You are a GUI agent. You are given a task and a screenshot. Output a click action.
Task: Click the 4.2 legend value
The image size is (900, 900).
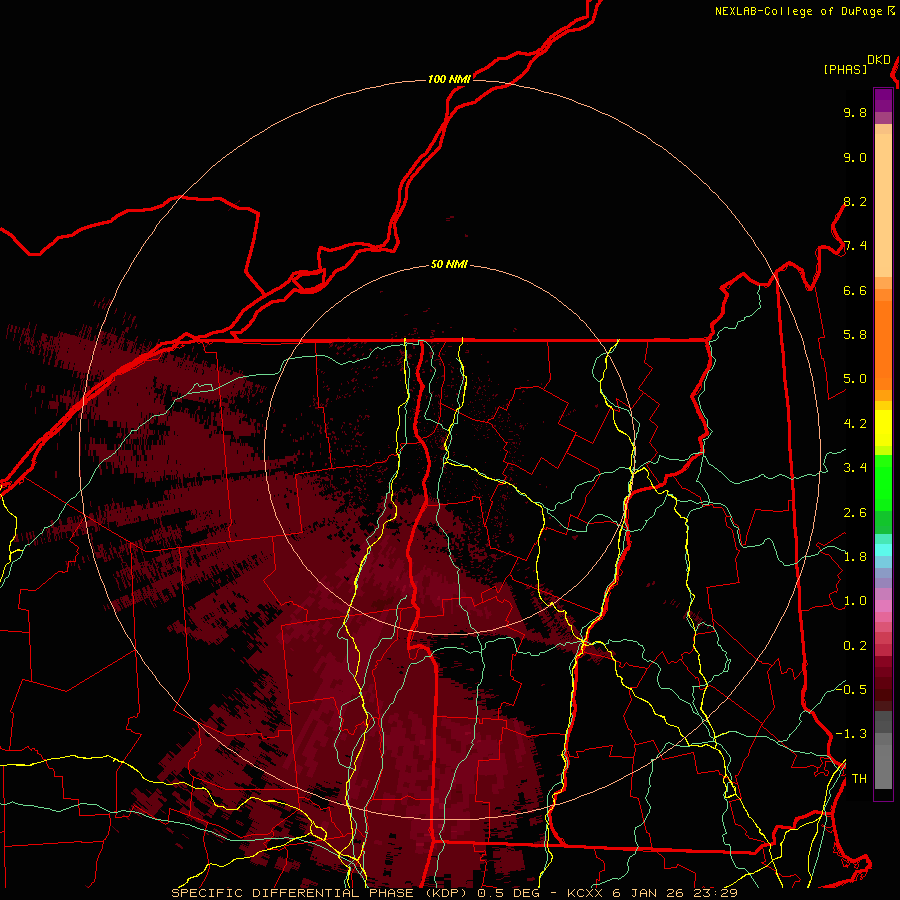(855, 424)
